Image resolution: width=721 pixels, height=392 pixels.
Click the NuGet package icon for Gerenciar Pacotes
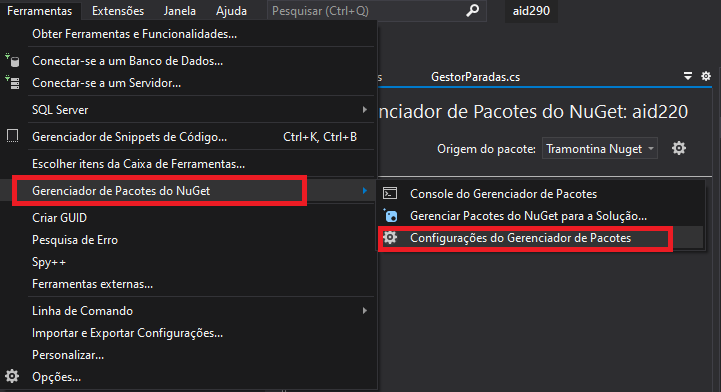[x=390, y=216]
